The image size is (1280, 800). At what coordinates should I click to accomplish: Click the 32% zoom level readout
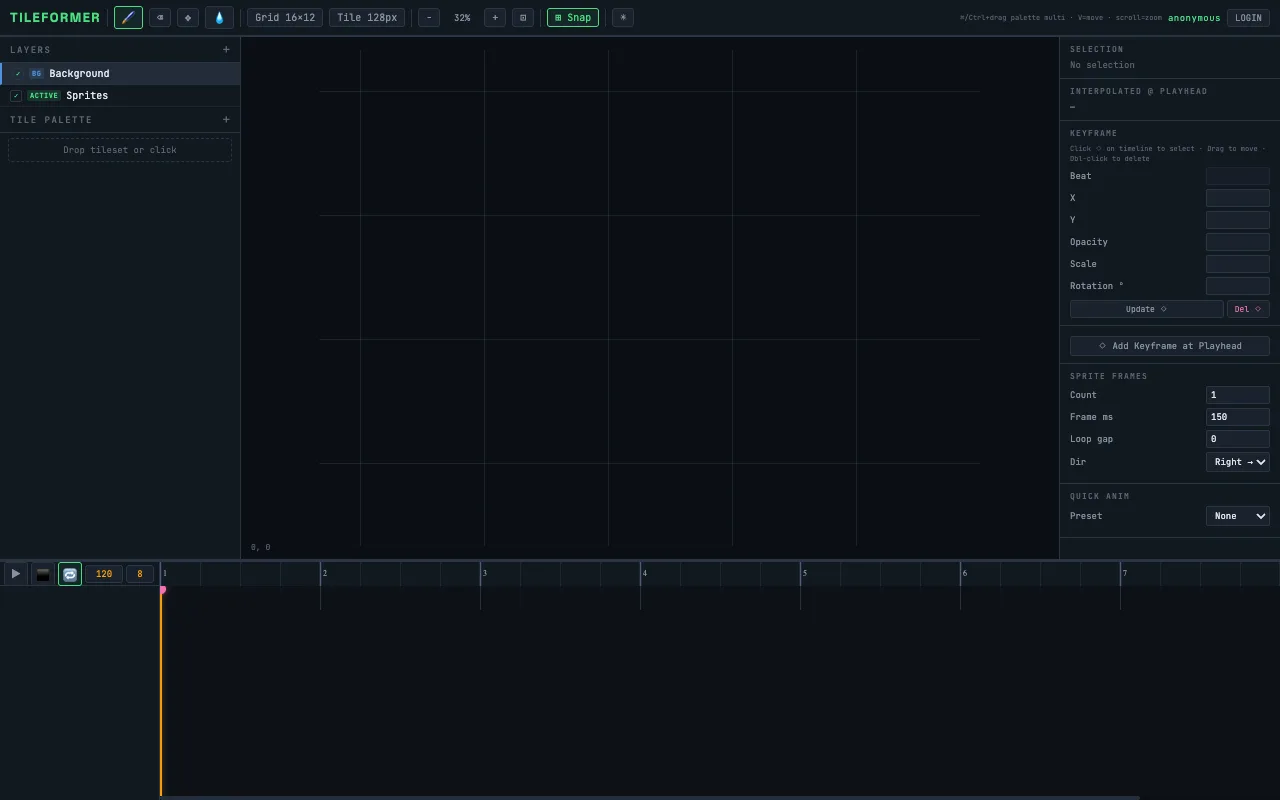[x=462, y=17]
